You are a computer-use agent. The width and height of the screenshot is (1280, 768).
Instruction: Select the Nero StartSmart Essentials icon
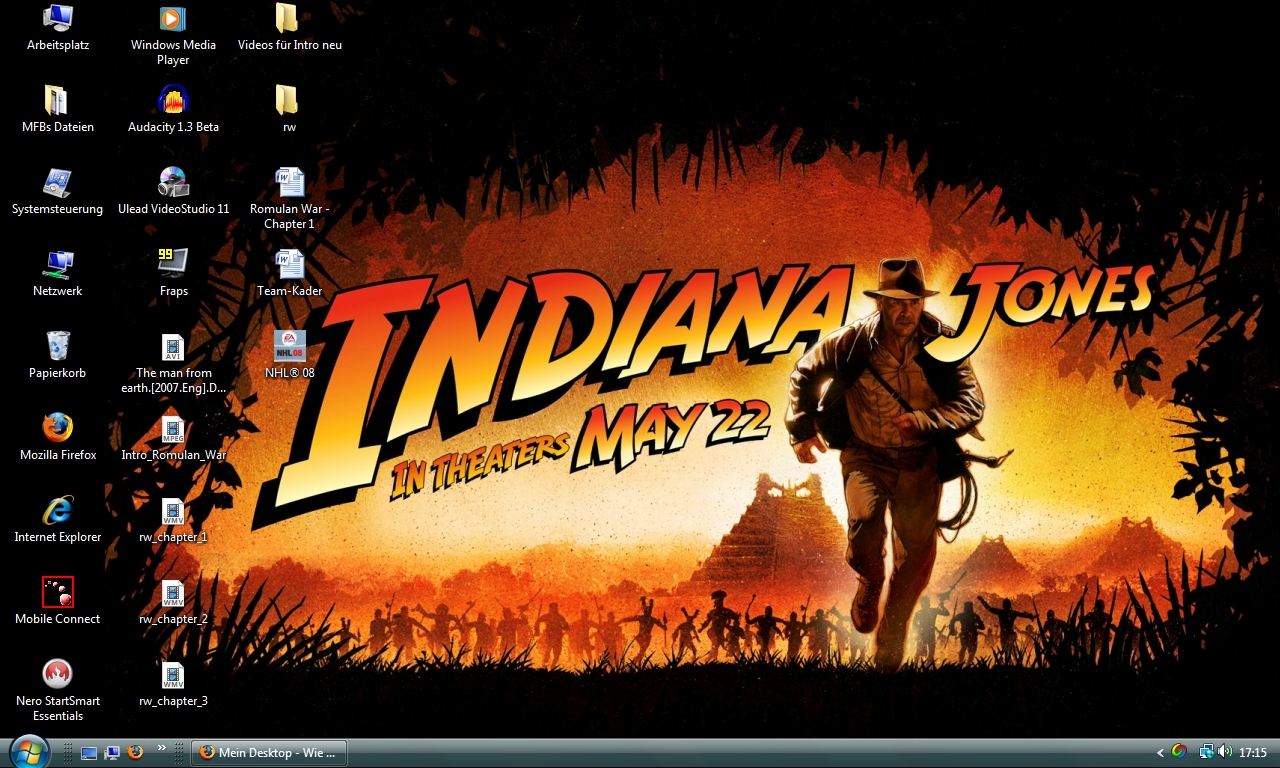coord(58,673)
